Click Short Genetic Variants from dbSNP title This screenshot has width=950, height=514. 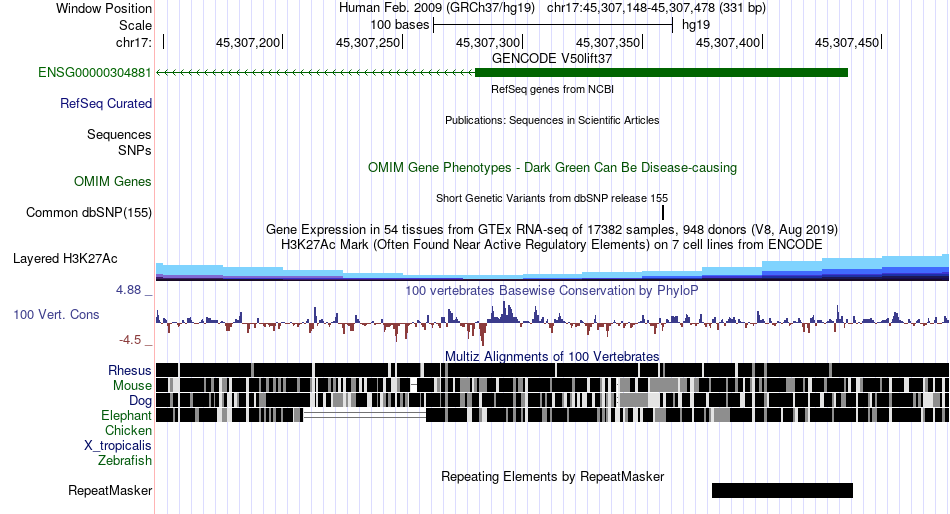tap(552, 198)
